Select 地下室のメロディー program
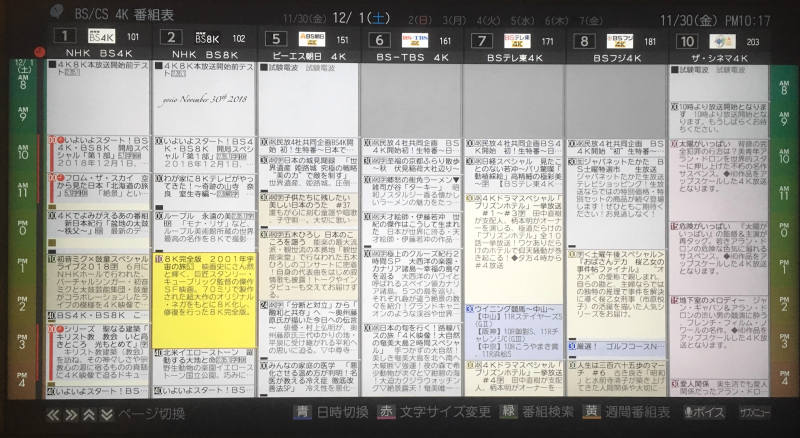Screen dimensions: 800x438 719,336
